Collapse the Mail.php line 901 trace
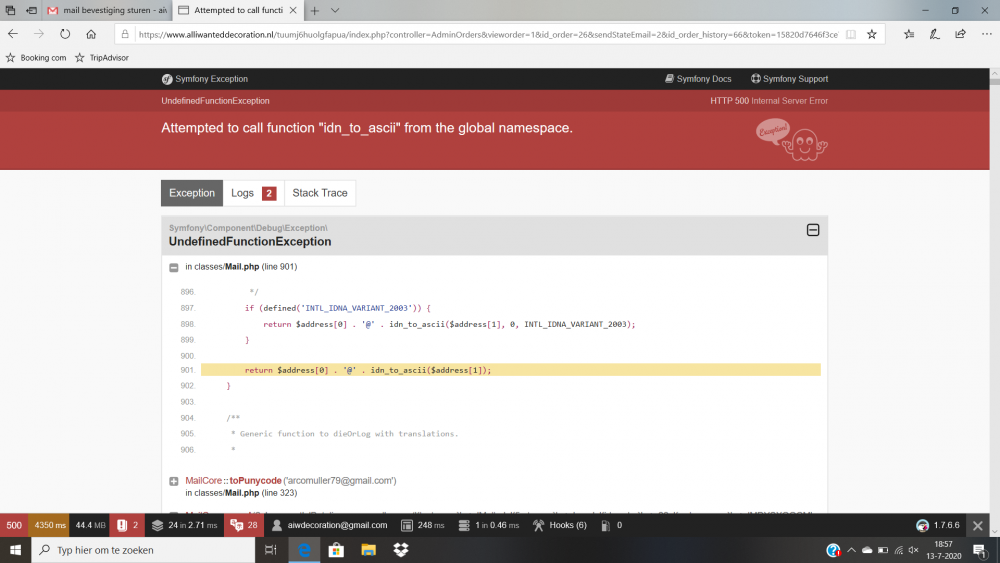 point(173,267)
